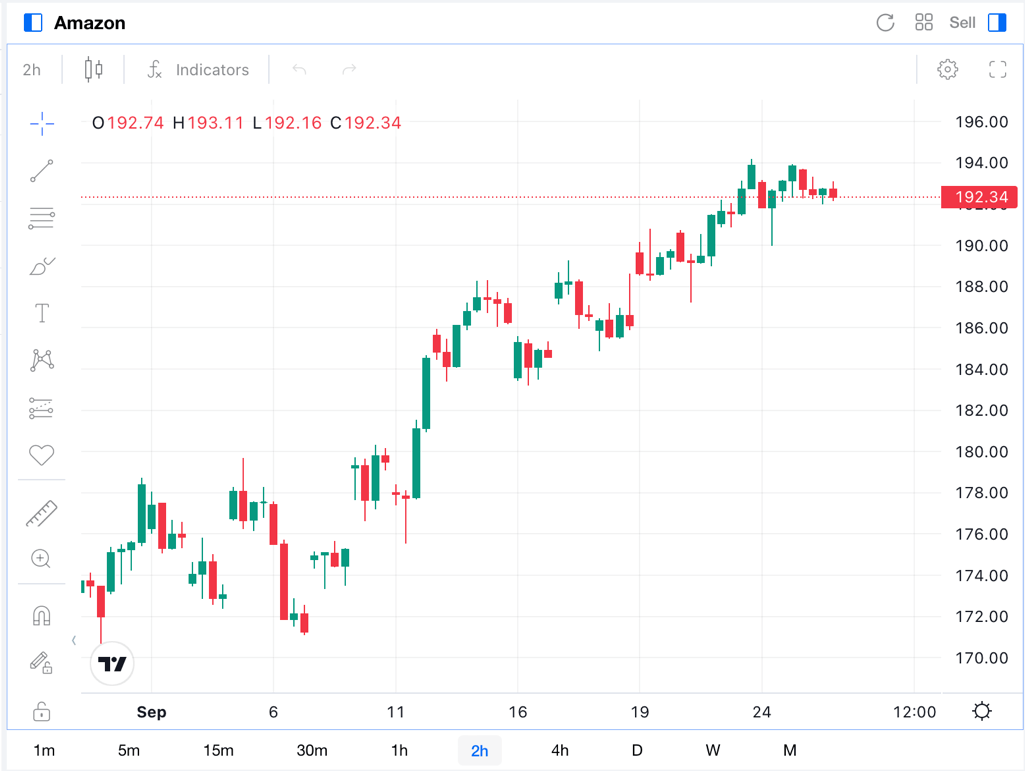This screenshot has height=771, width=1025.
Task: Open the Fibonacci retracement tool
Action: pos(41,218)
